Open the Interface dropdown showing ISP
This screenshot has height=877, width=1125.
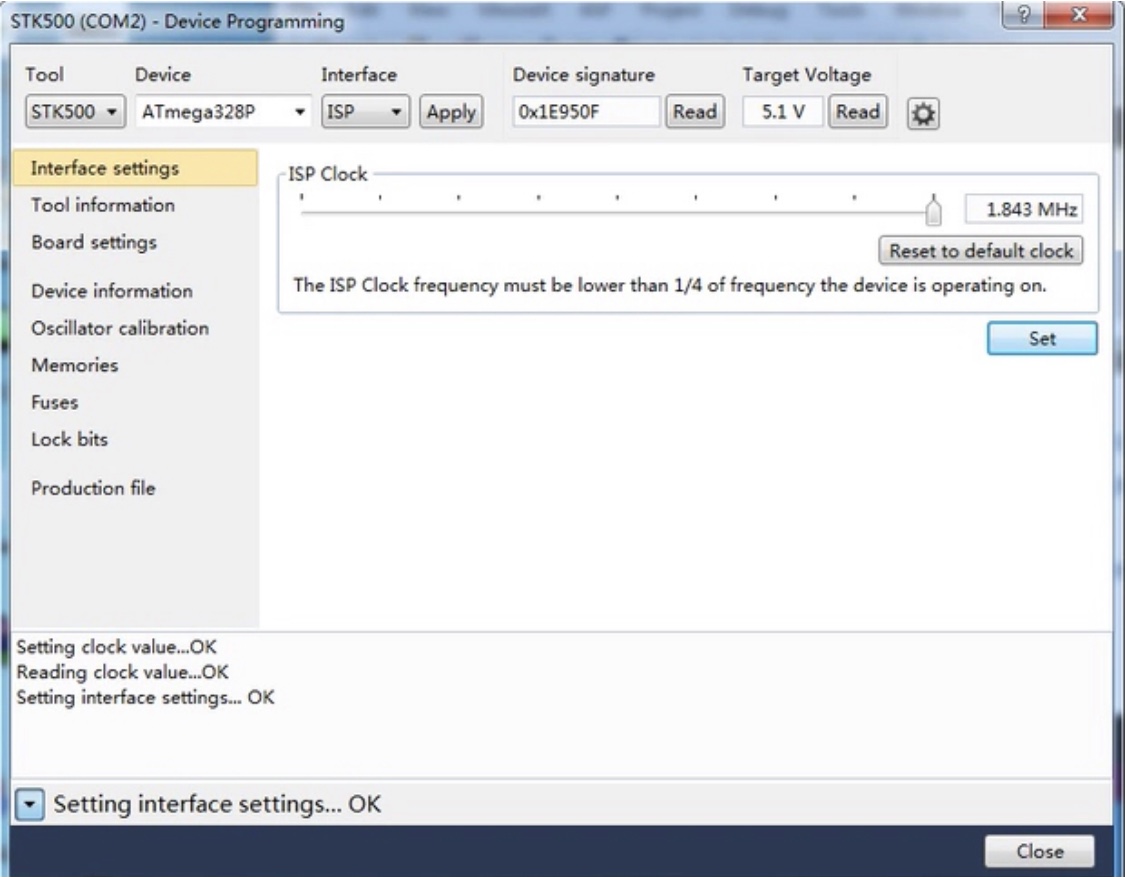pos(365,112)
